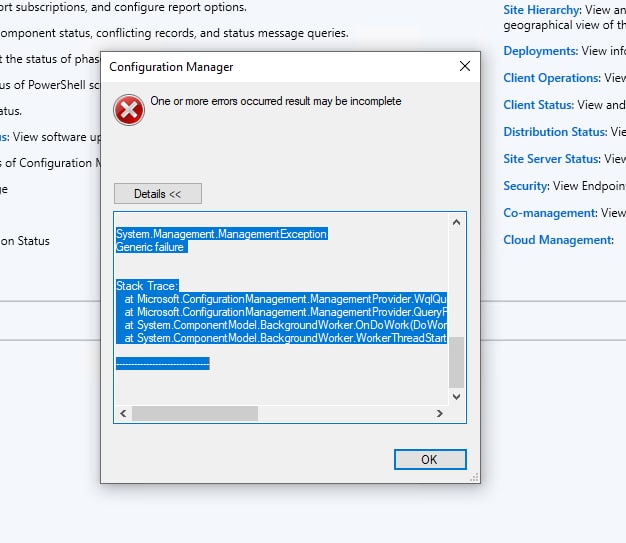
Task: Open the Security link
Action: [525, 186]
